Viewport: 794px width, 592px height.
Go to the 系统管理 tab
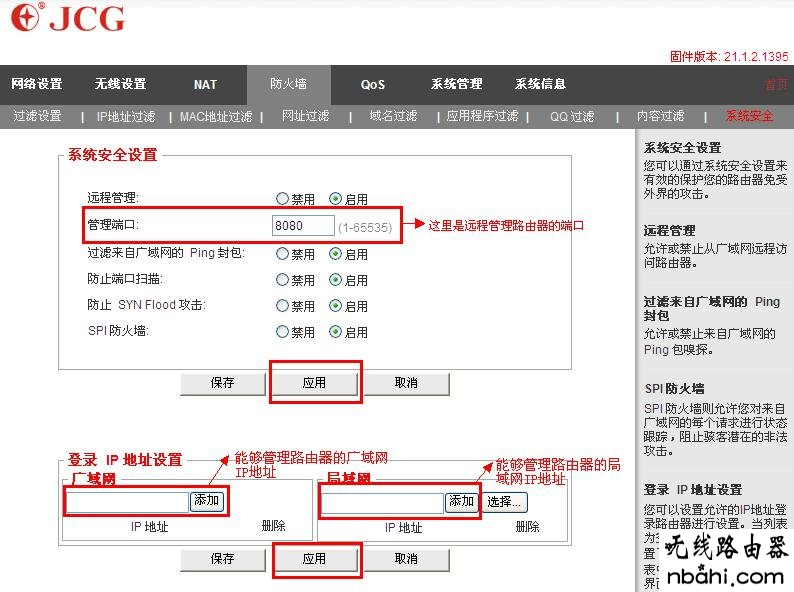(456, 84)
